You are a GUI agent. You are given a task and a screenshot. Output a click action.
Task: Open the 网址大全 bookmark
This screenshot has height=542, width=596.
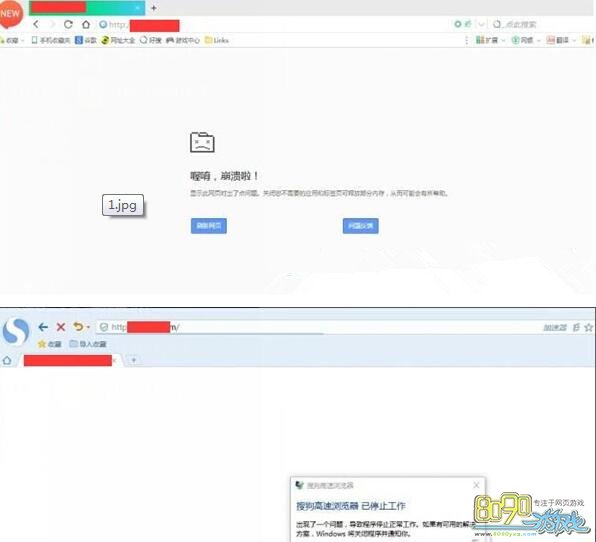118,40
